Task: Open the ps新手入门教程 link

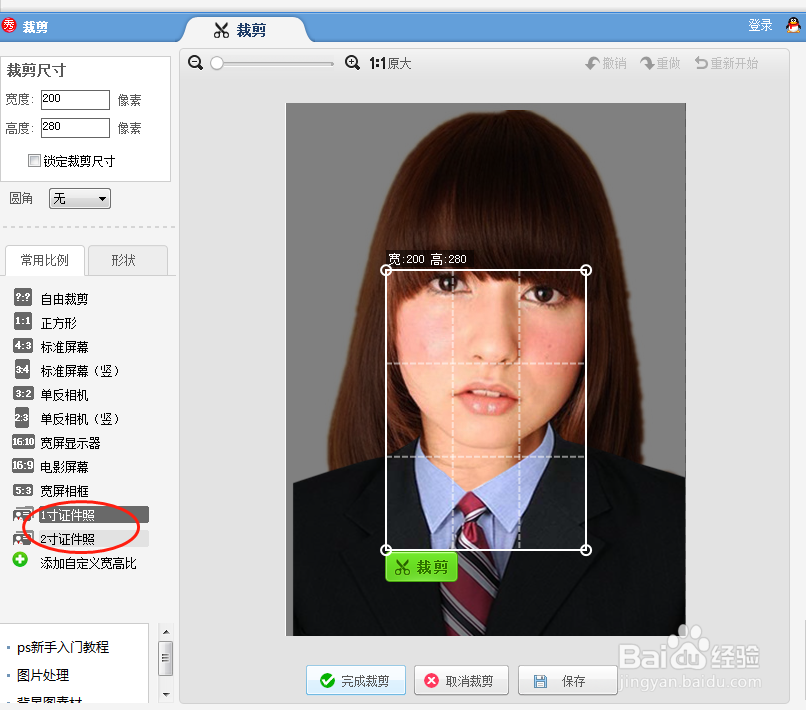Action: (63, 647)
